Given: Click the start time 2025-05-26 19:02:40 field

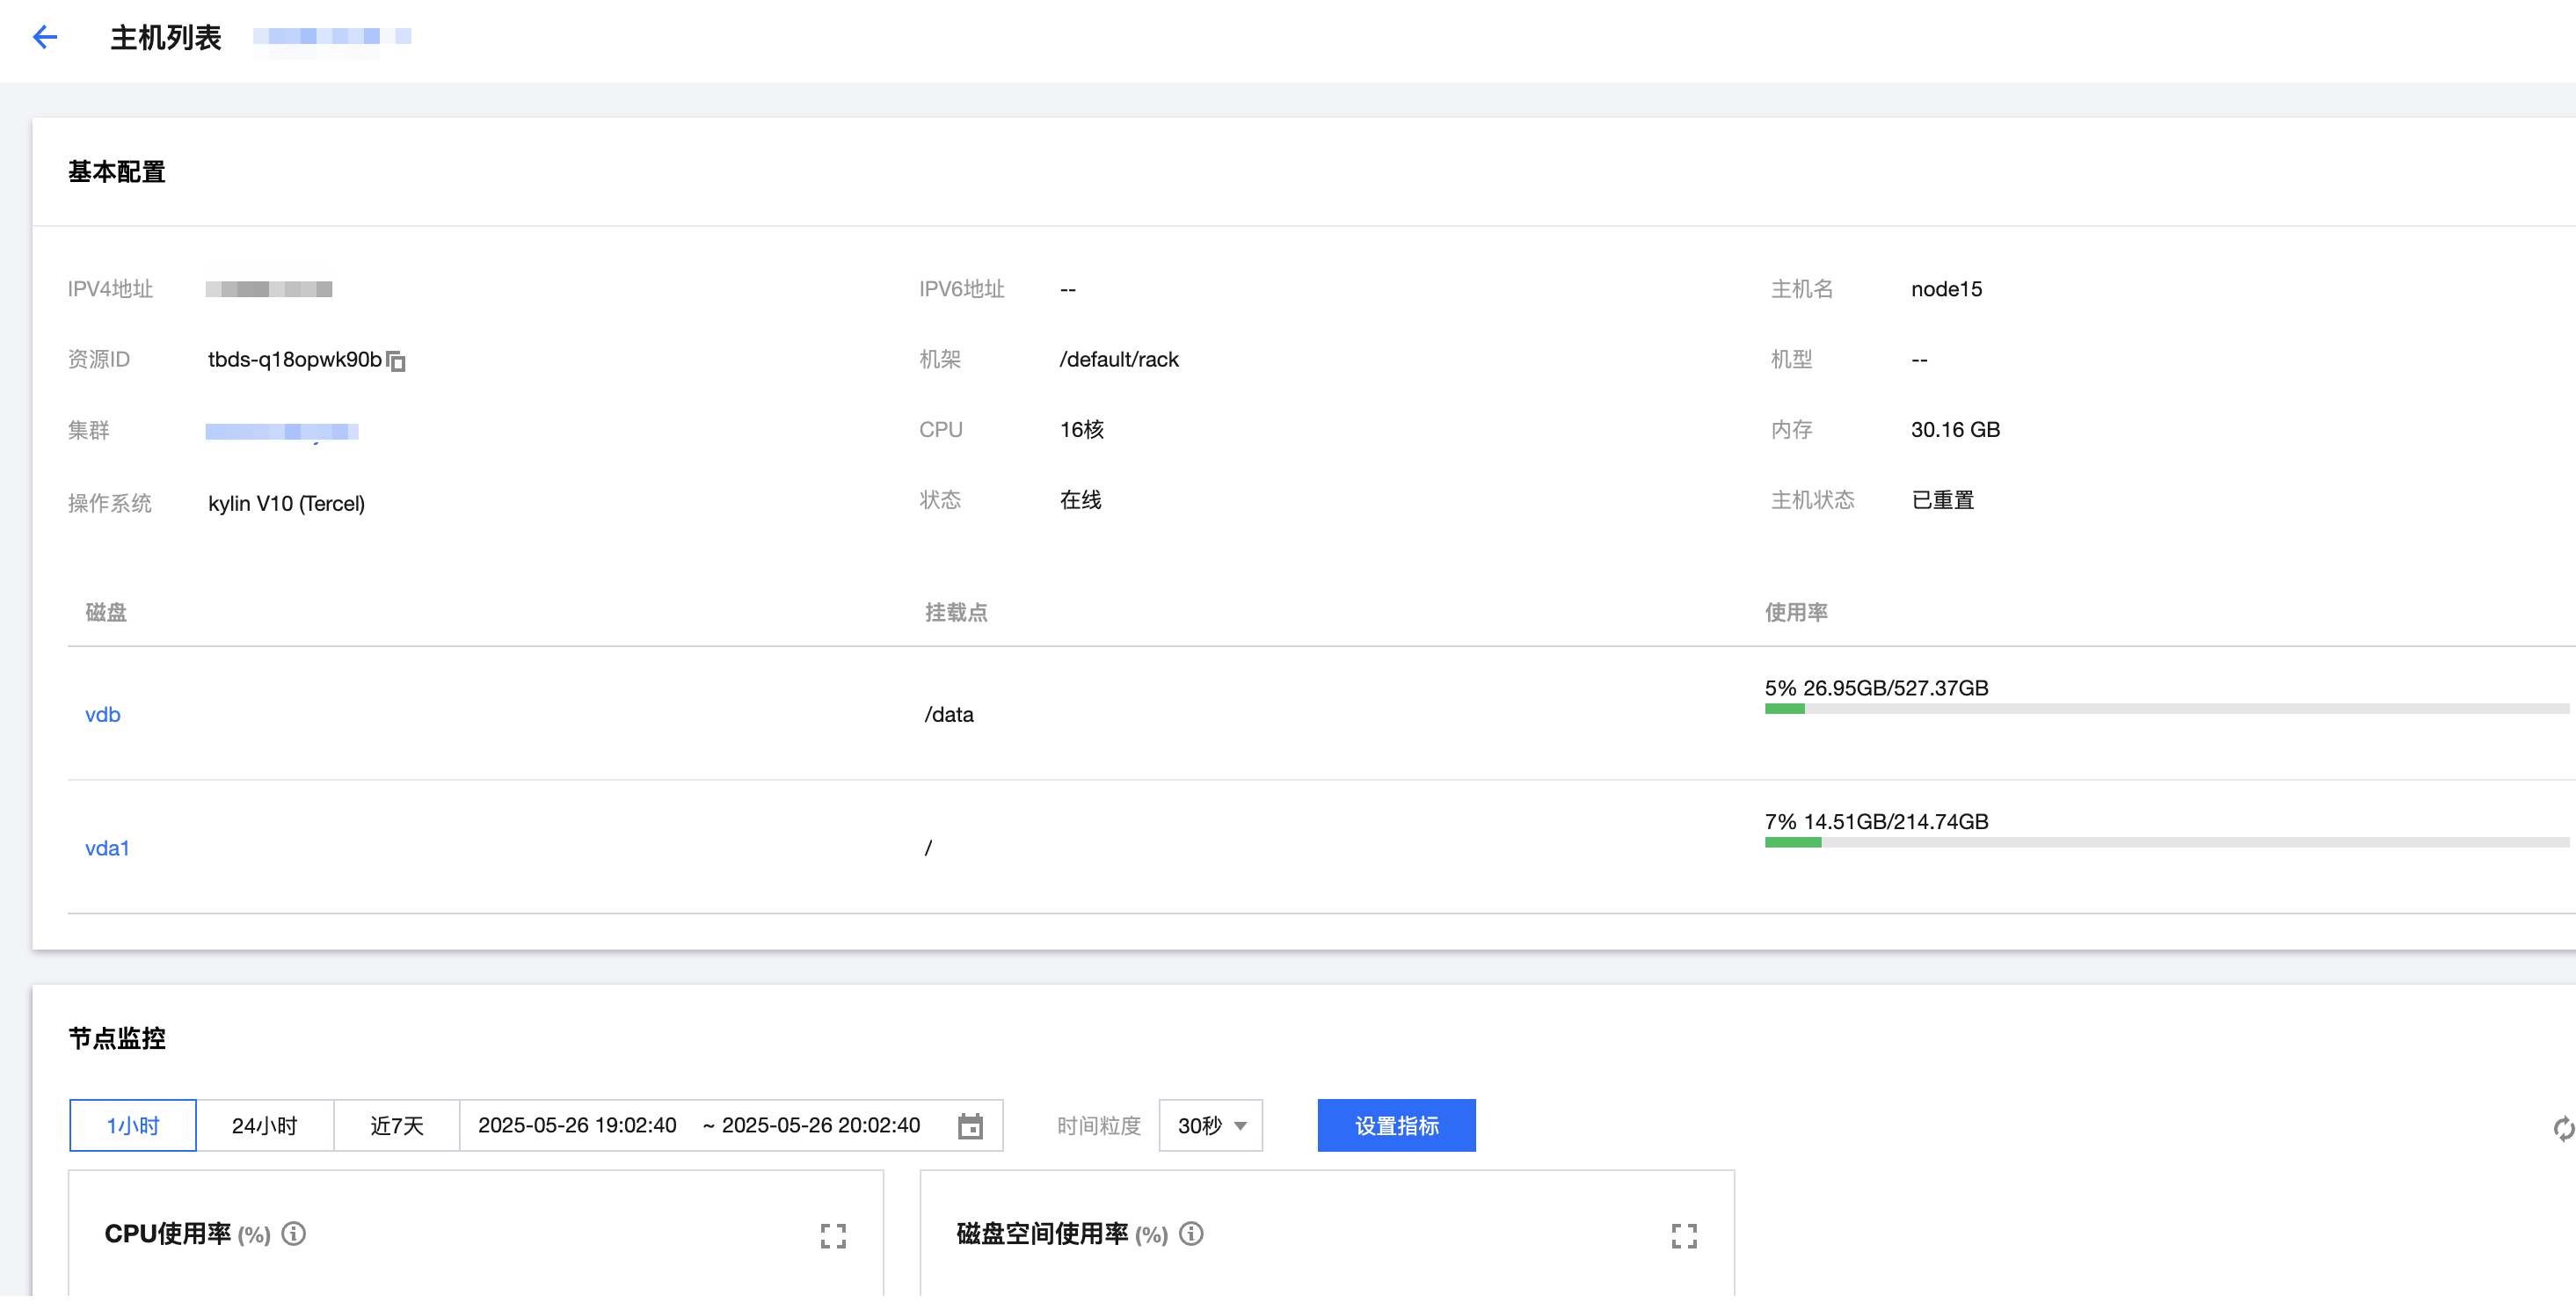Looking at the screenshot, I should [577, 1126].
